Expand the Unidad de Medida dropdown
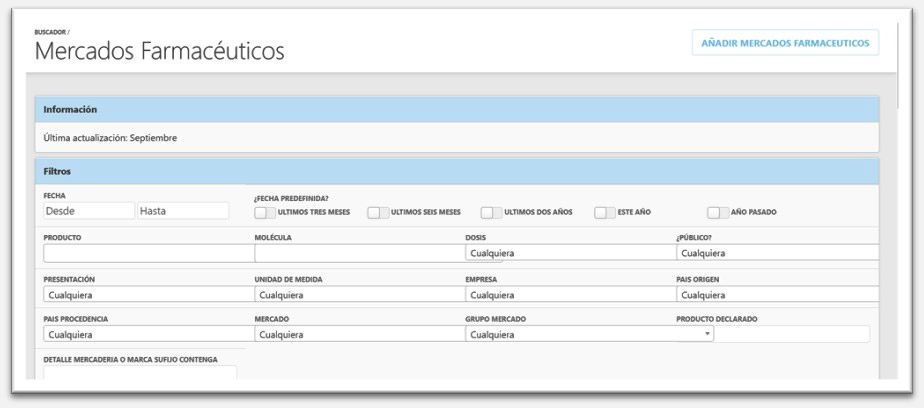Screen dimensions: 924x408 pos(358,295)
